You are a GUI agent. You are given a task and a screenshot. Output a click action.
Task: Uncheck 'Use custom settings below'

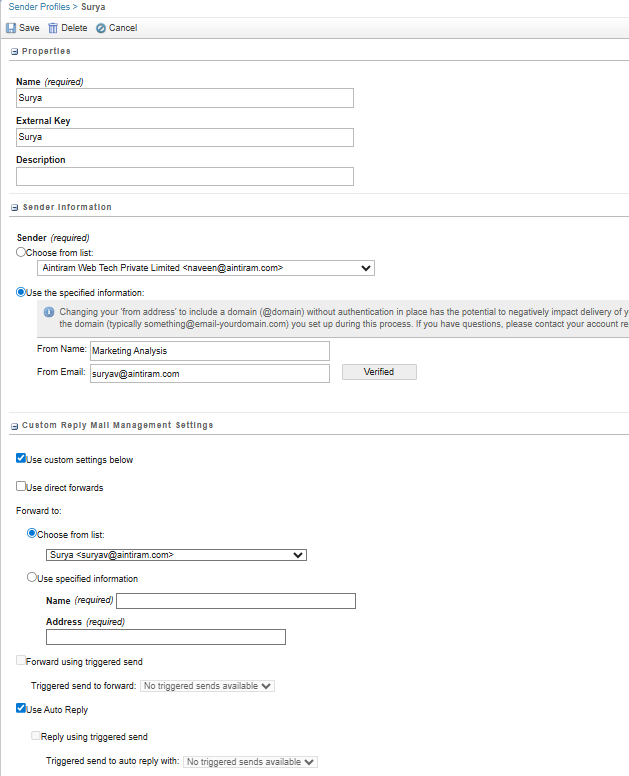pos(22,459)
